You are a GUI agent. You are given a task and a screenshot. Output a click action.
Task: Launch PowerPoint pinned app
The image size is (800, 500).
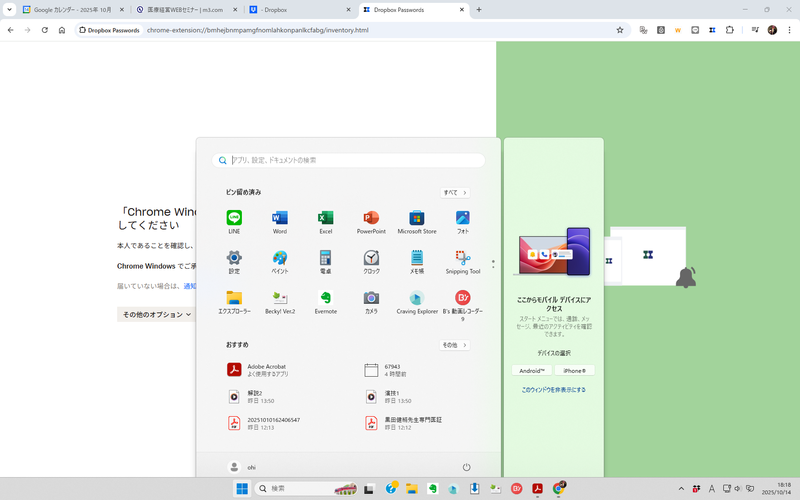click(371, 222)
